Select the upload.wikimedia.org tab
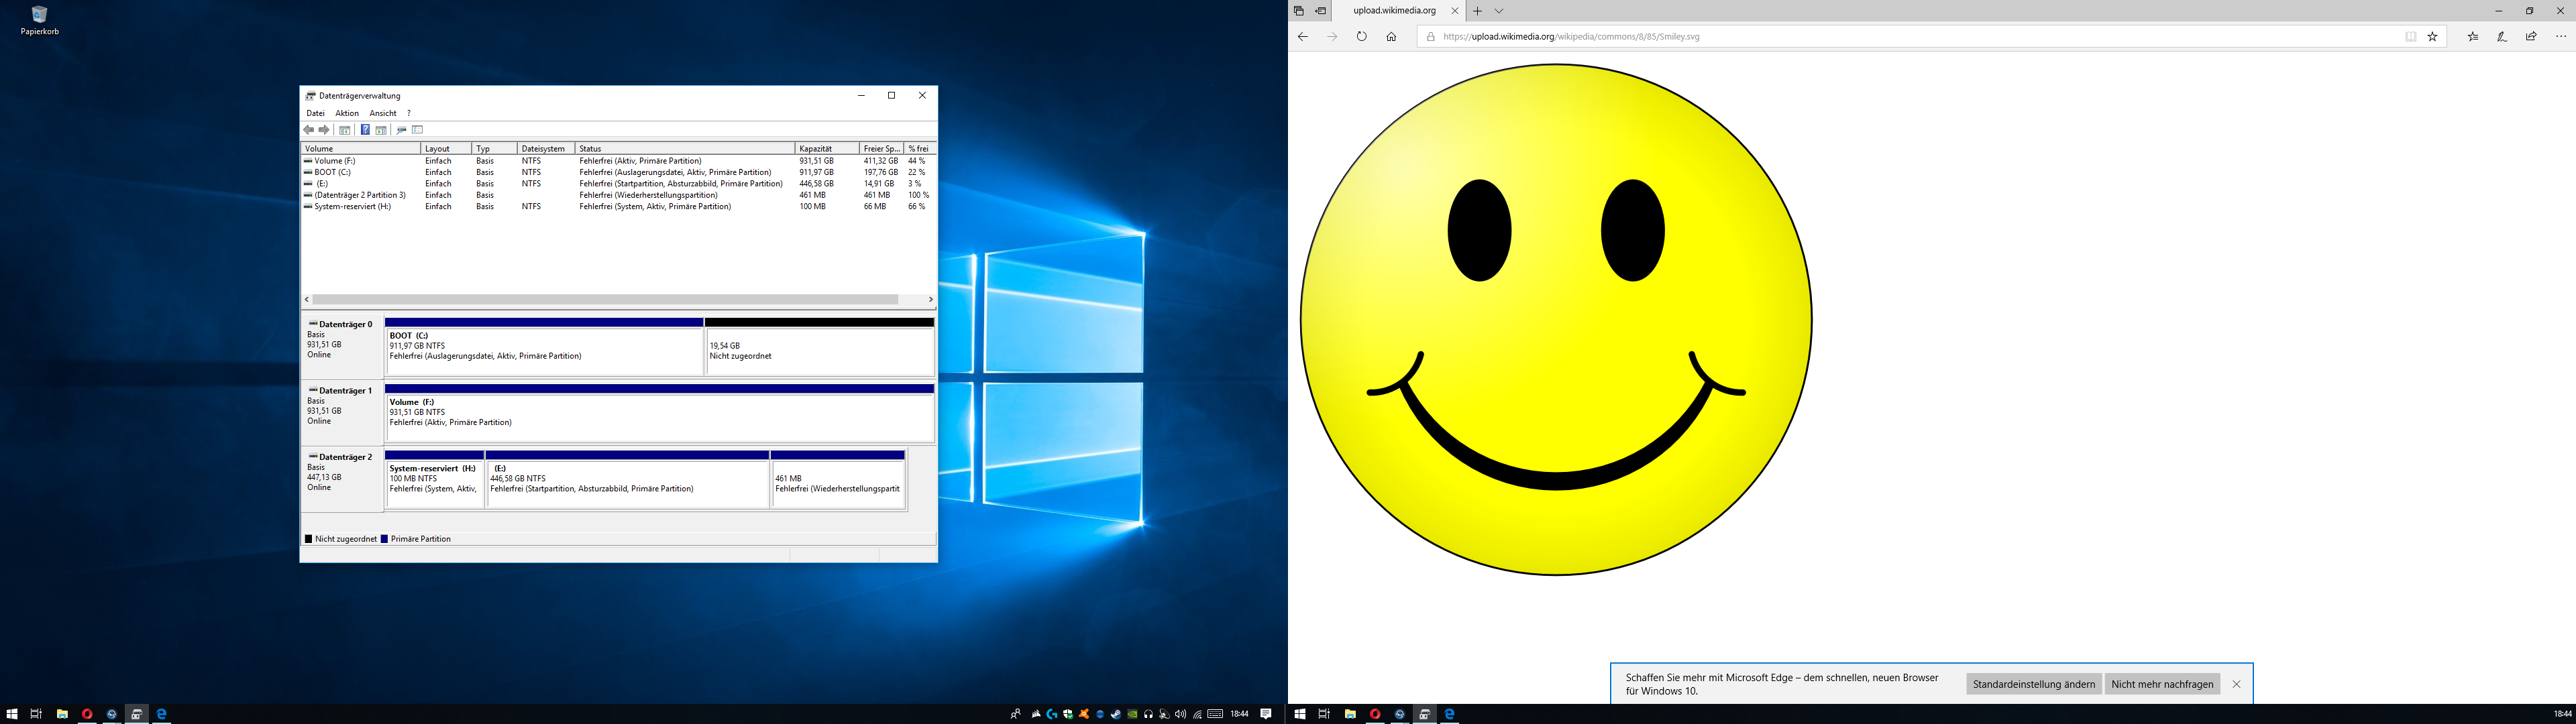Viewport: 2576px width, 724px height. pyautogui.click(x=1394, y=11)
